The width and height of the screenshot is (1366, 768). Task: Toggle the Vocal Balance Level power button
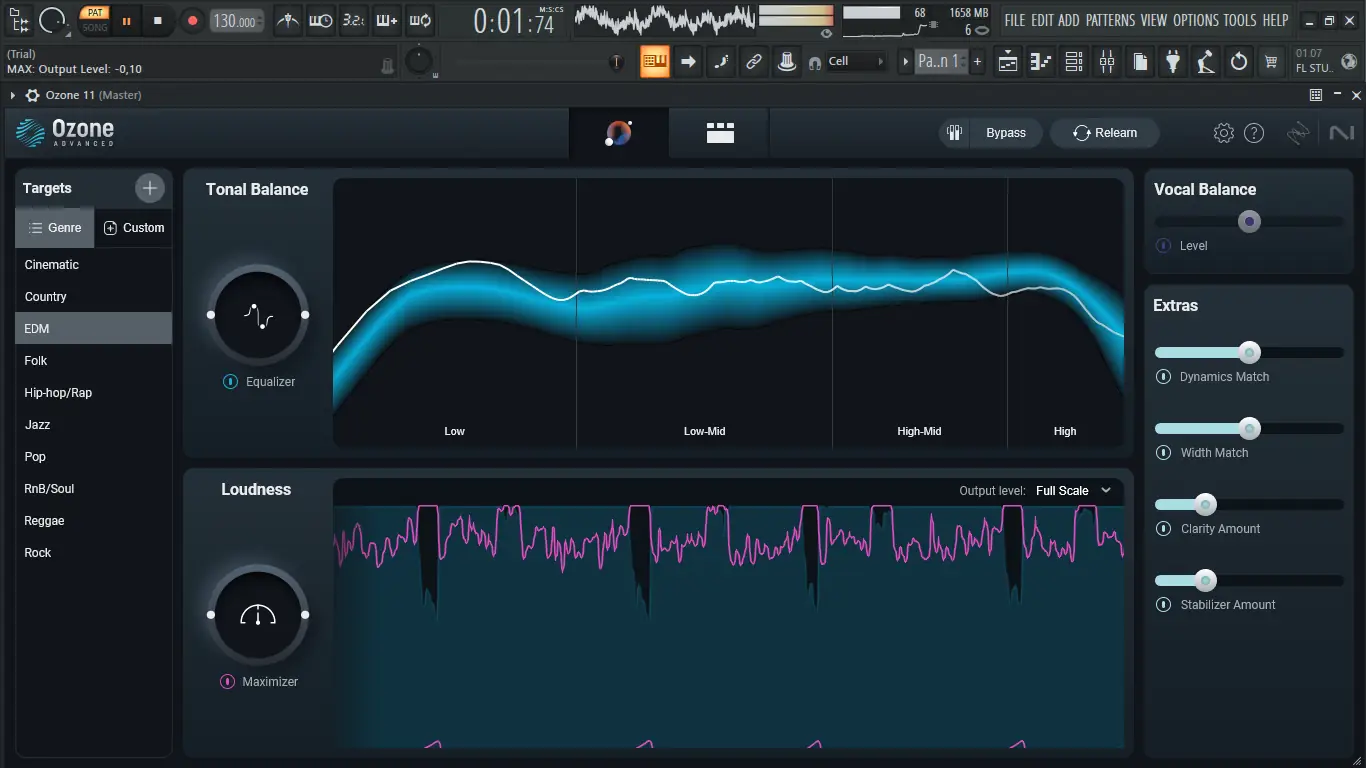(1163, 246)
